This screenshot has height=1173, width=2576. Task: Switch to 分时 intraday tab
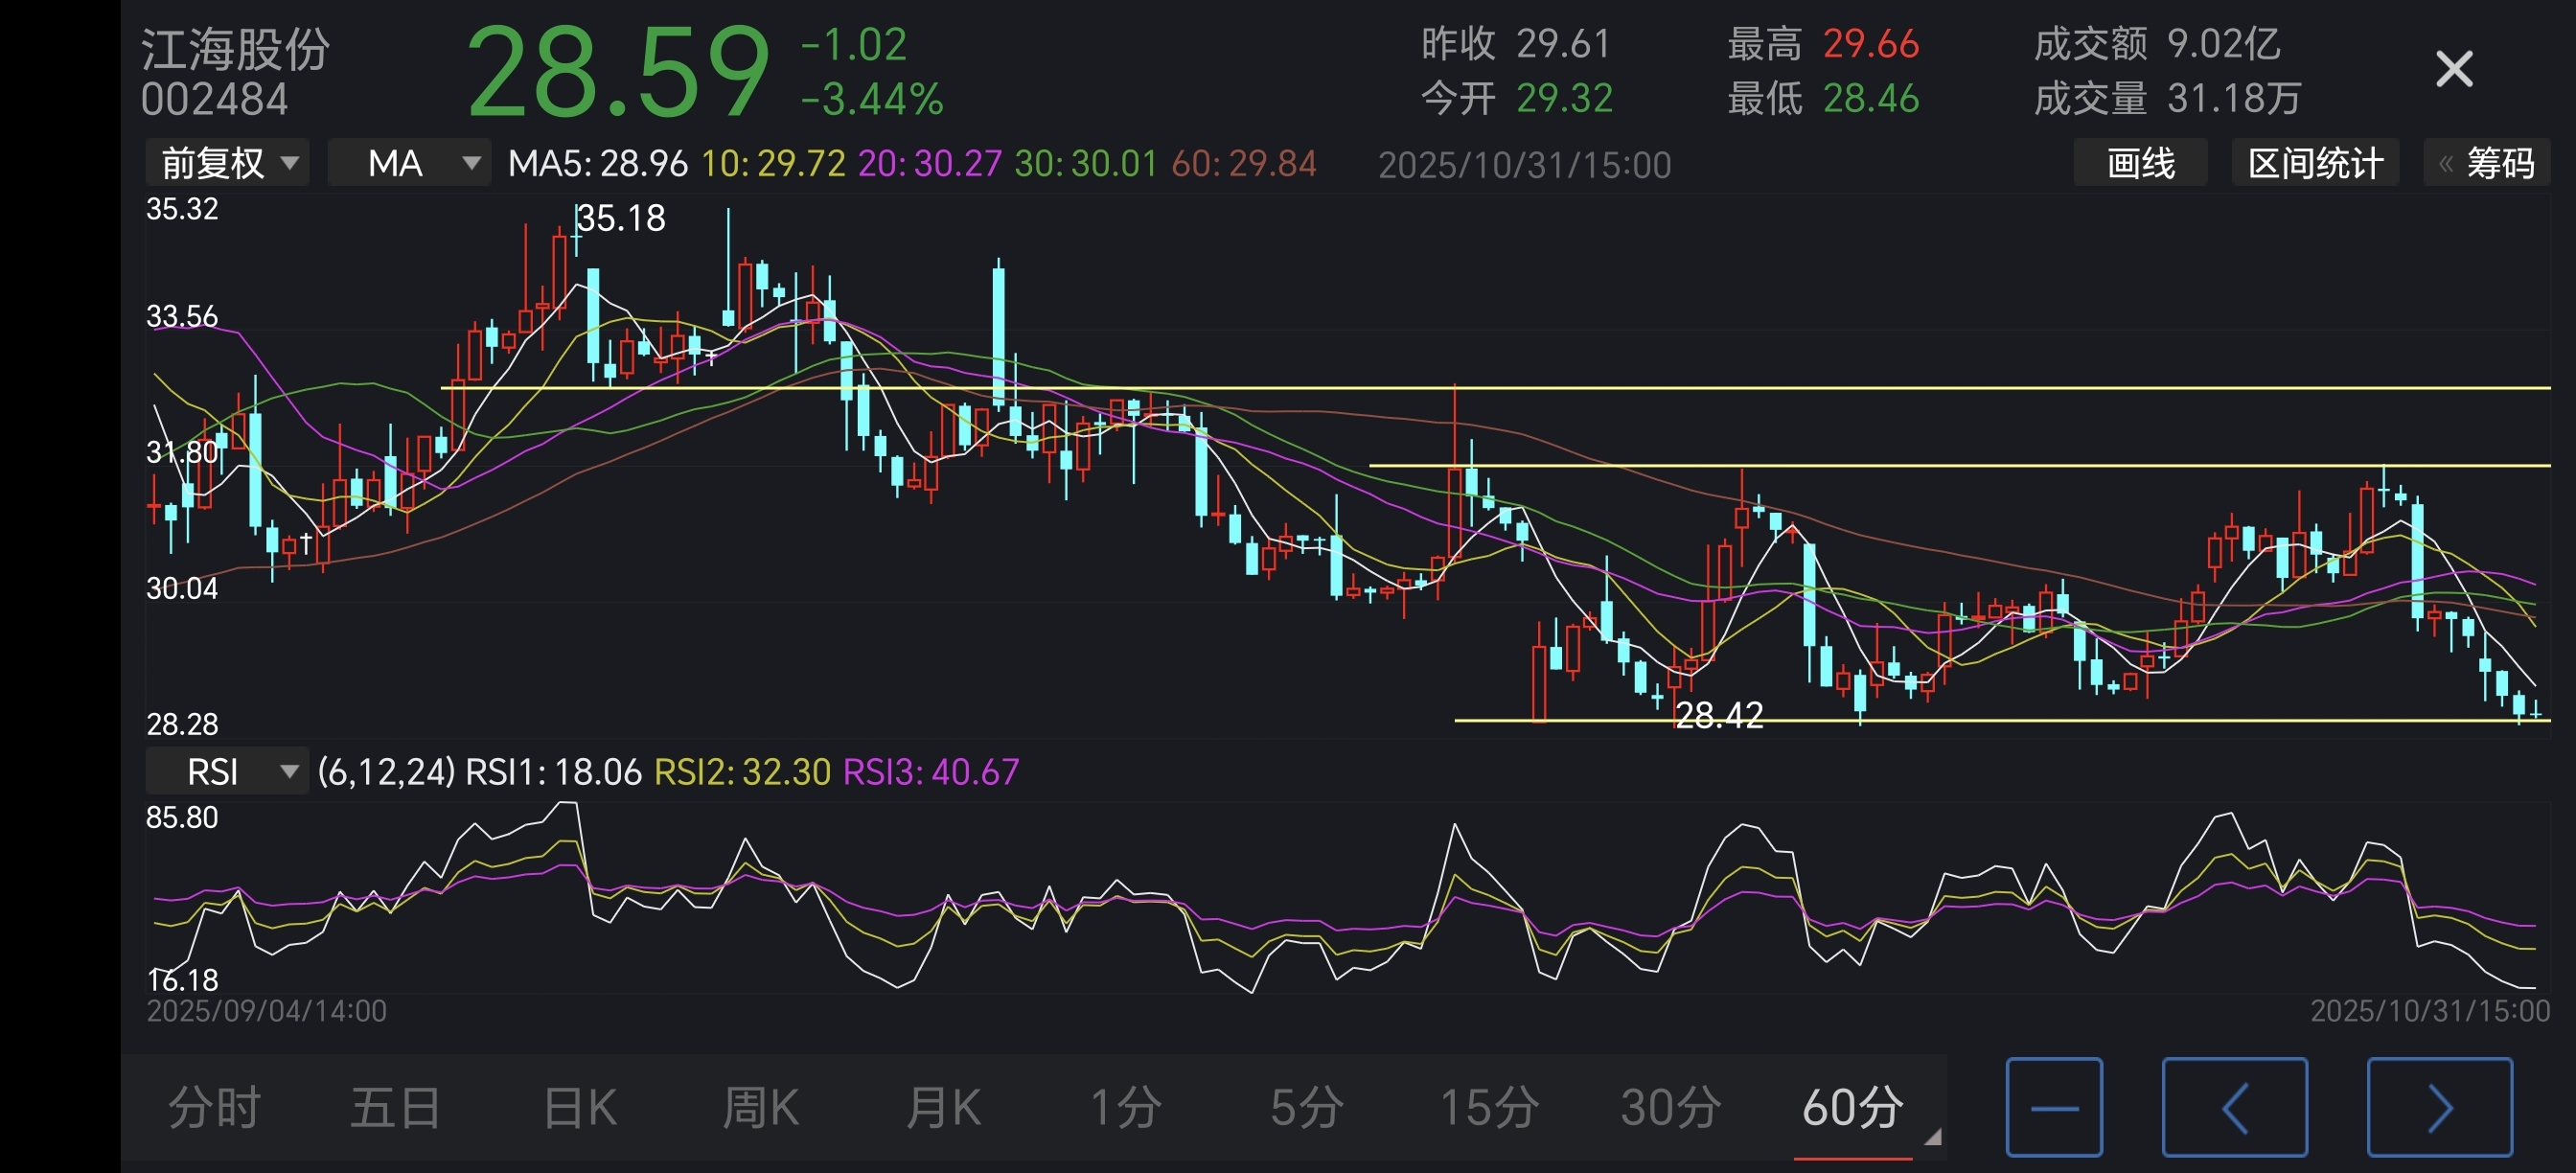pyautogui.click(x=214, y=1107)
